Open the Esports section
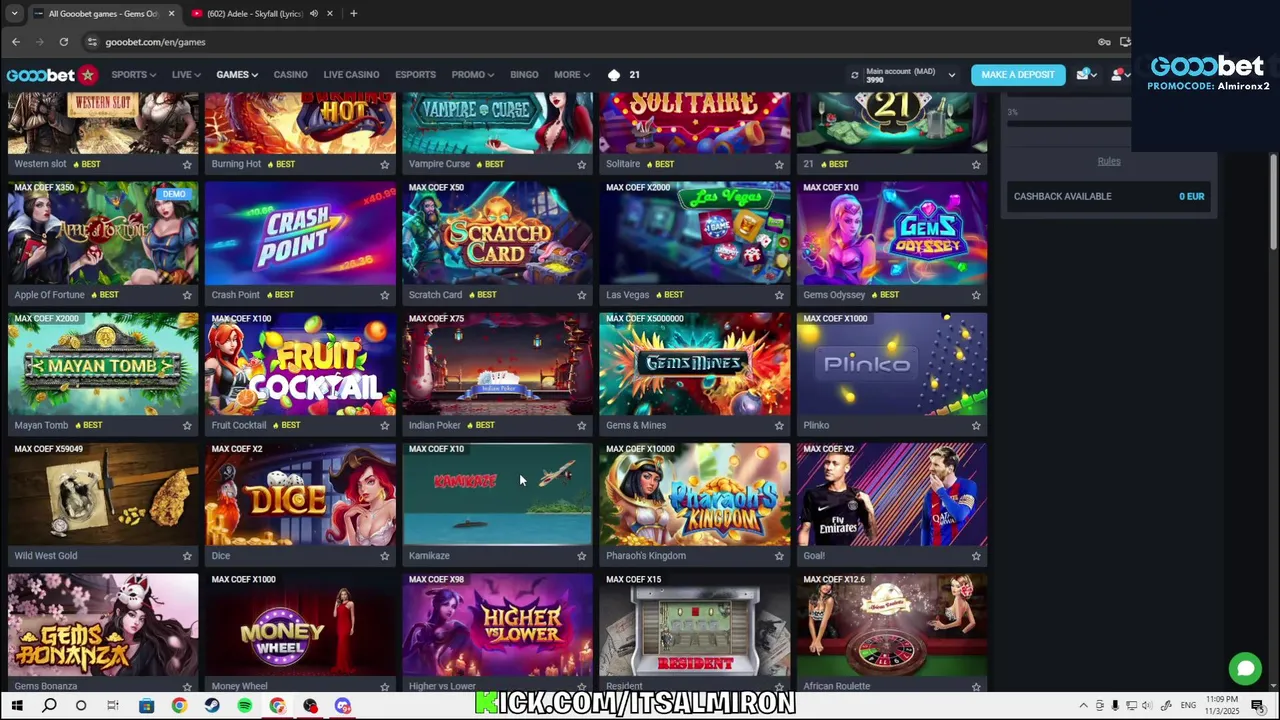Screen dimensions: 1280x720 pyautogui.click(x=415, y=75)
